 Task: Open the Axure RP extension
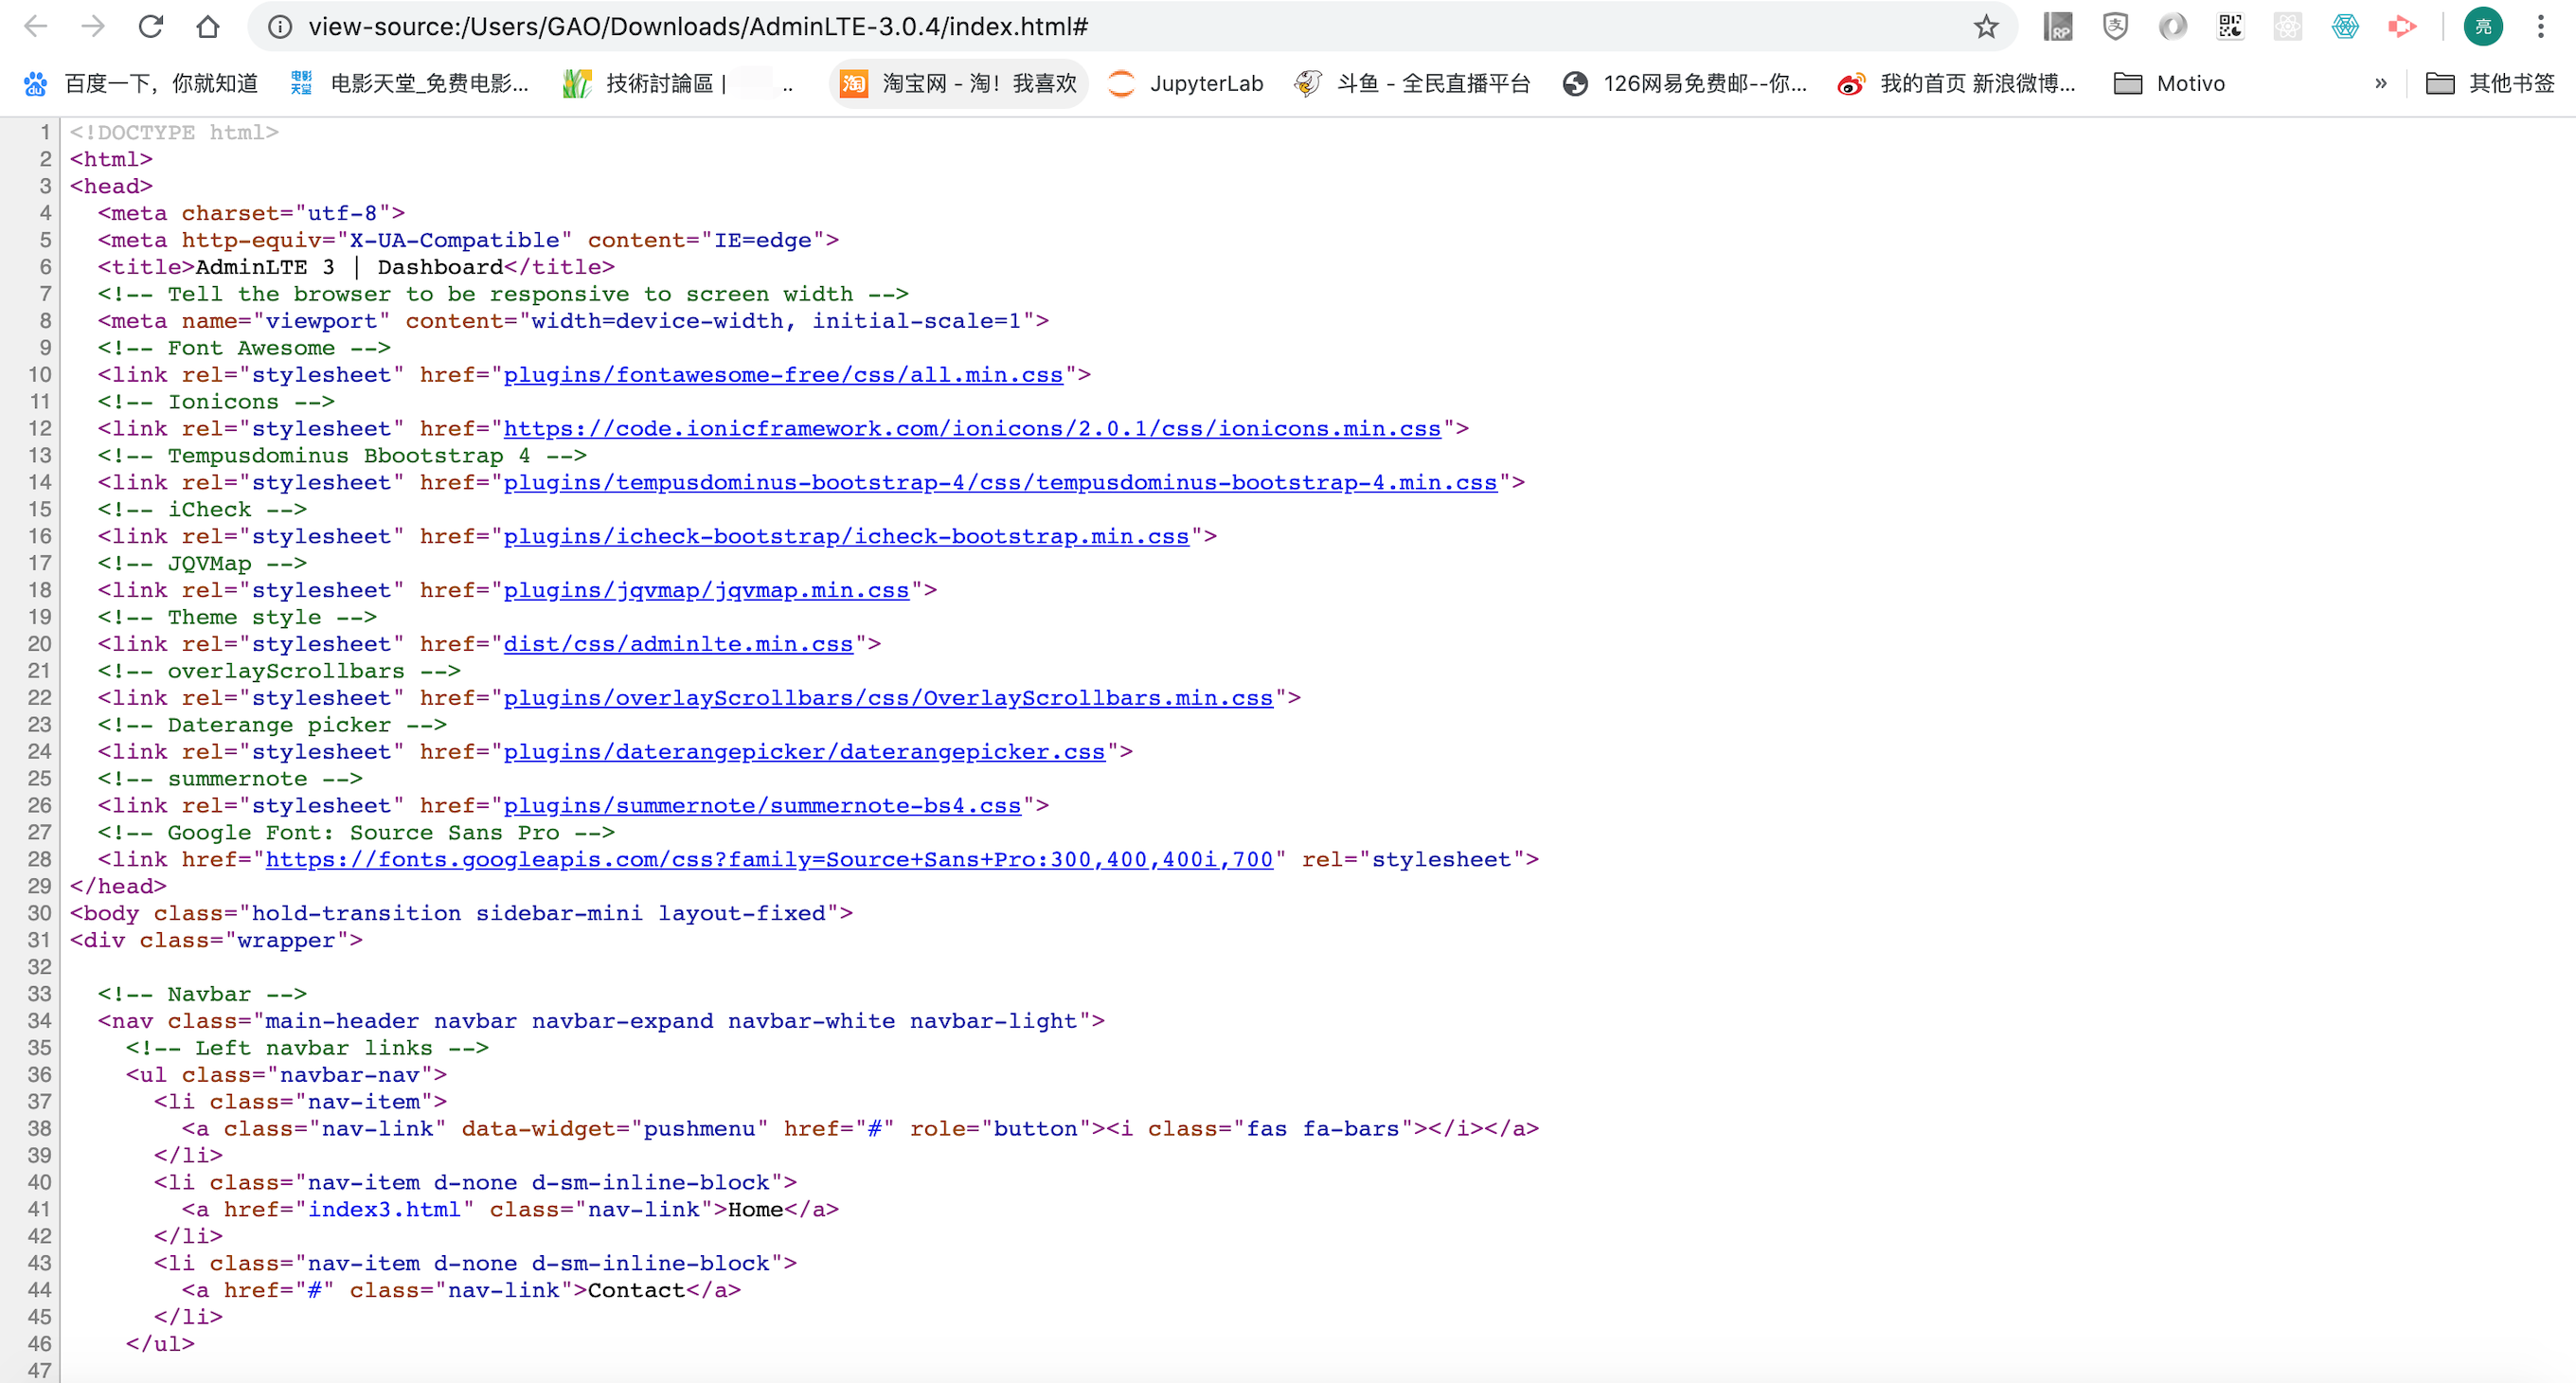pos(2057,27)
